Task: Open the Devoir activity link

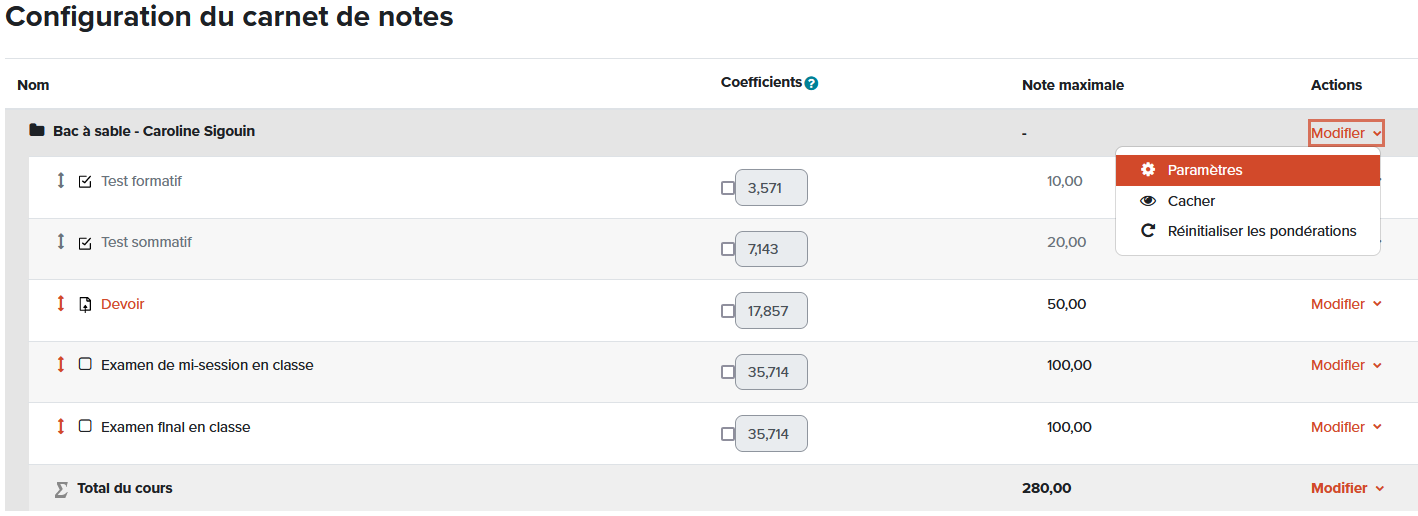Action: pos(122,304)
